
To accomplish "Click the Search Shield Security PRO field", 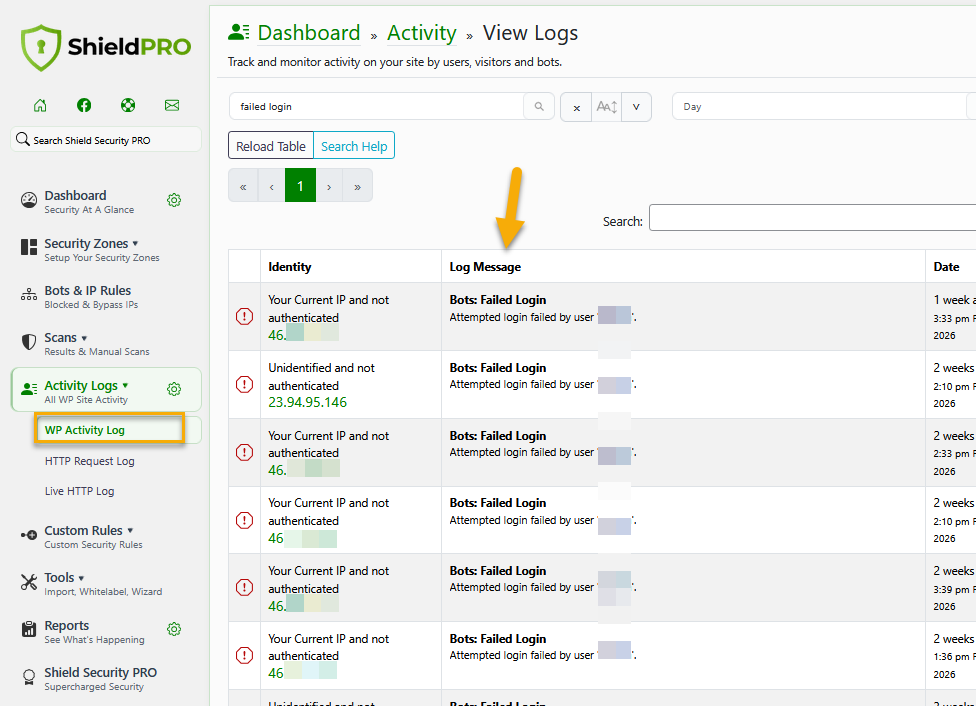I will 106,139.
